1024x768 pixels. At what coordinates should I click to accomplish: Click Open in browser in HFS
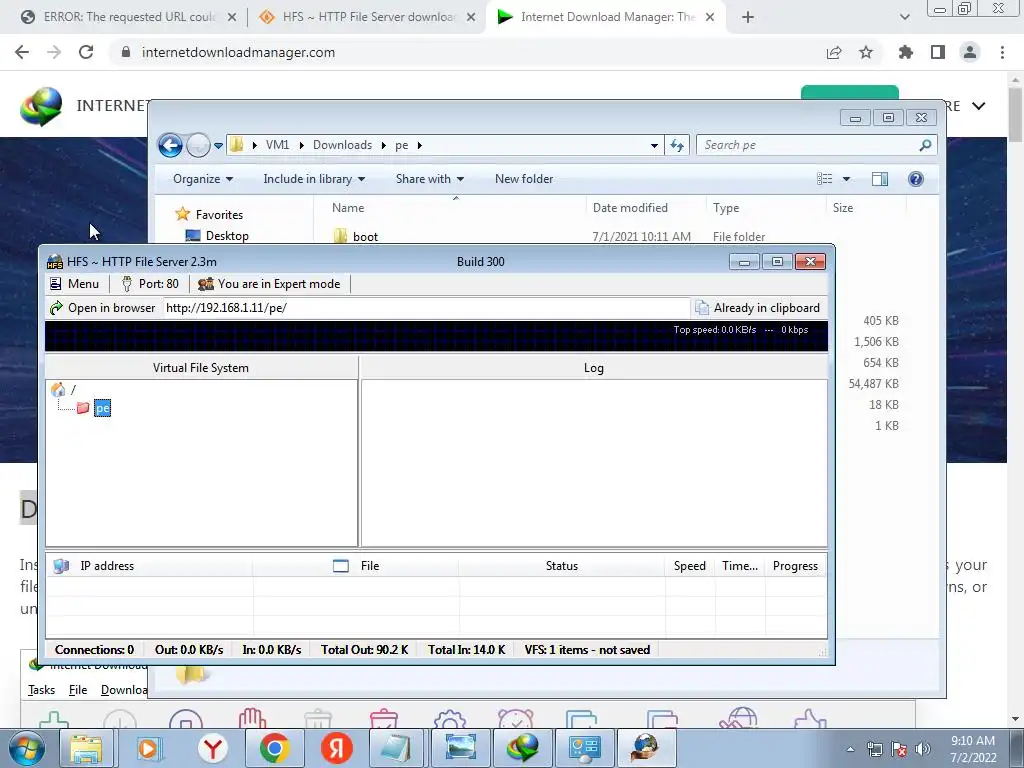coord(103,308)
